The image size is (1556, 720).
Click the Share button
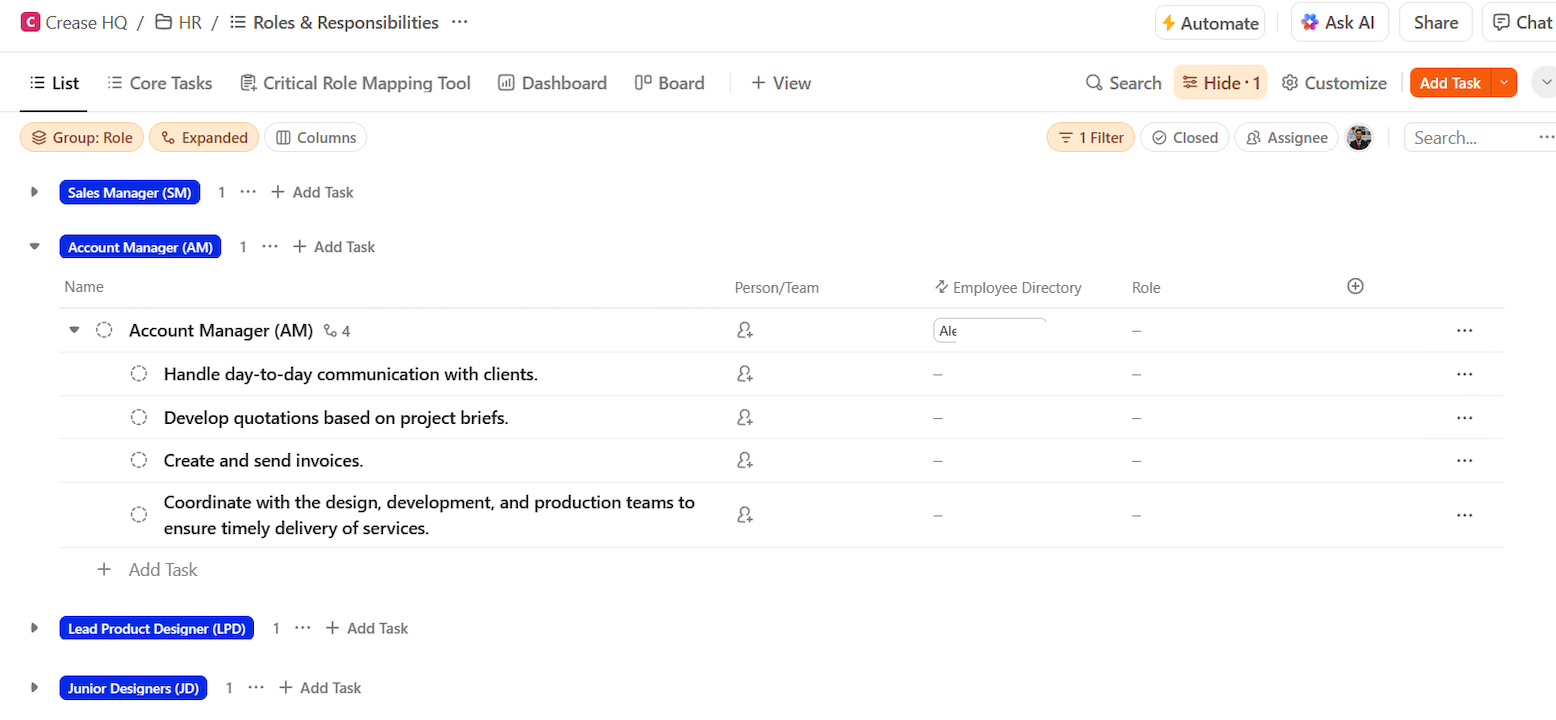pos(1436,23)
